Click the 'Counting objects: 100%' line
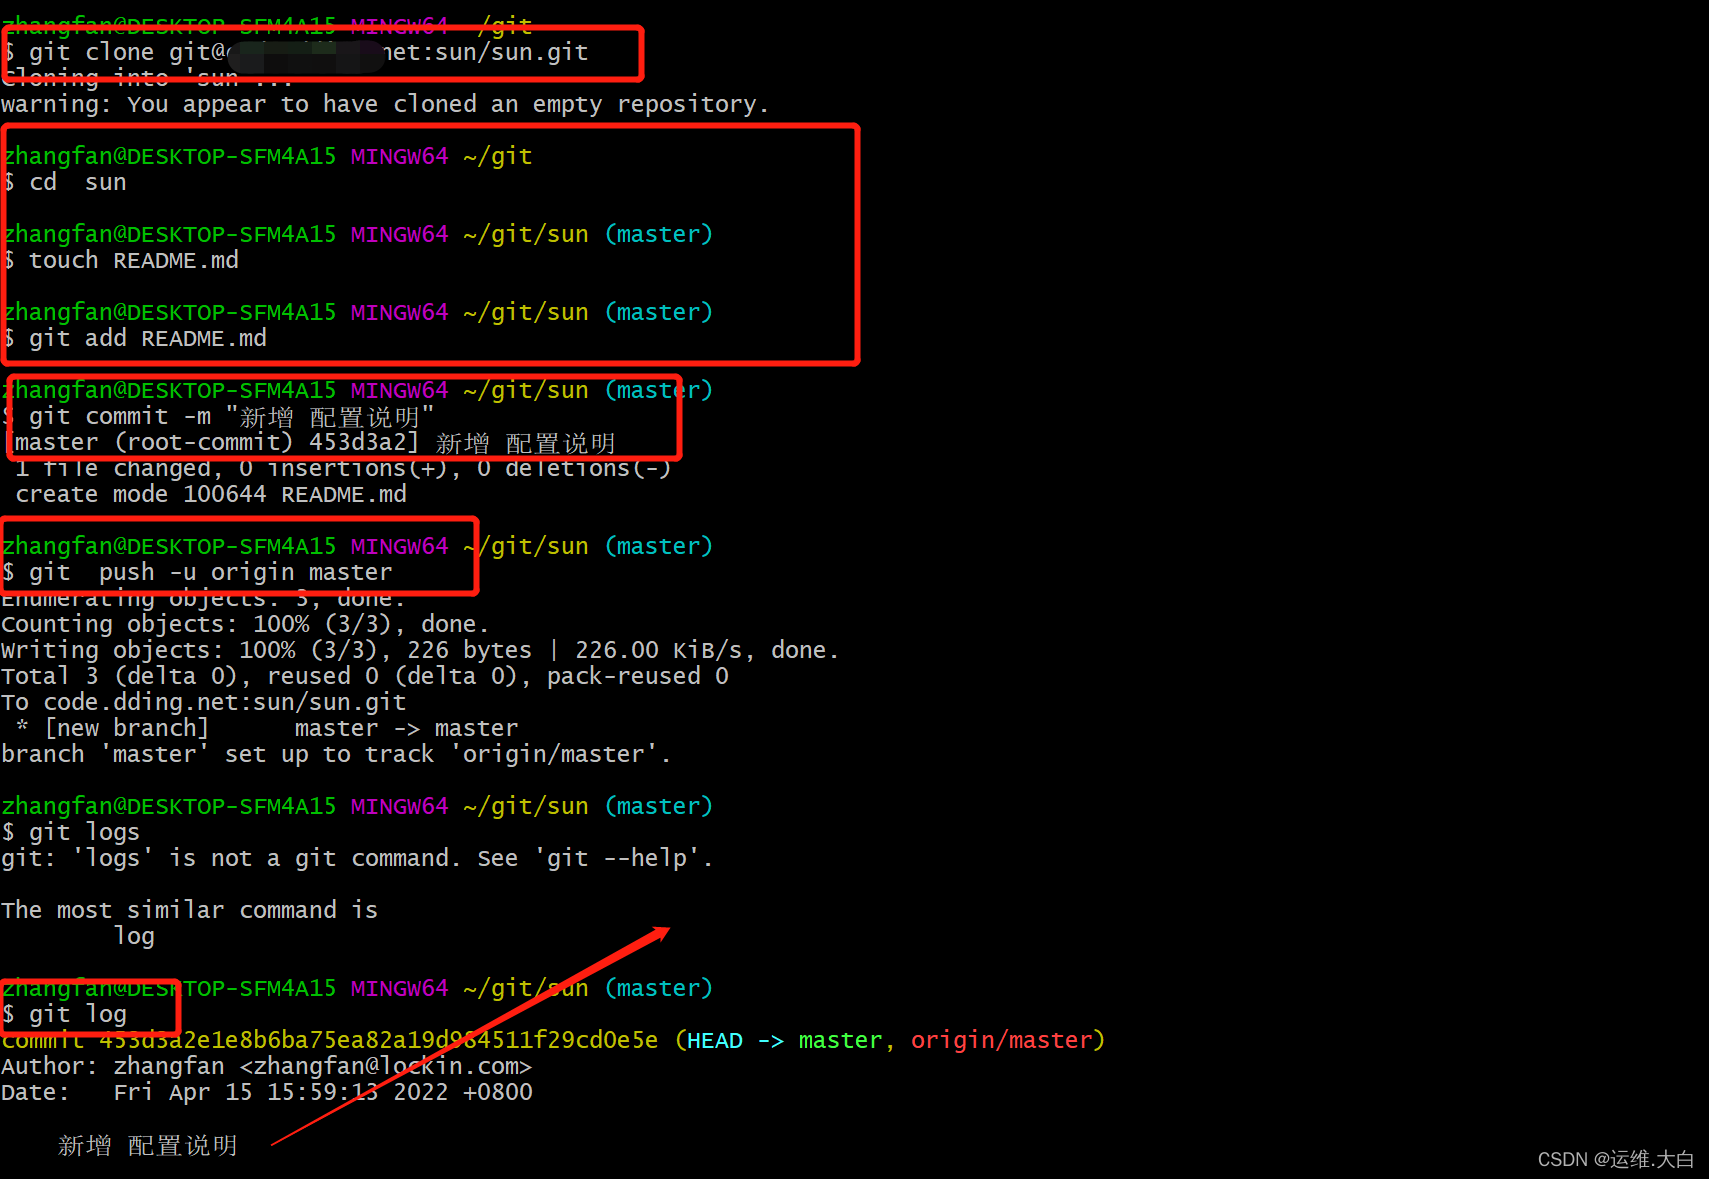Screen dimensions: 1709x1179 click(x=245, y=624)
